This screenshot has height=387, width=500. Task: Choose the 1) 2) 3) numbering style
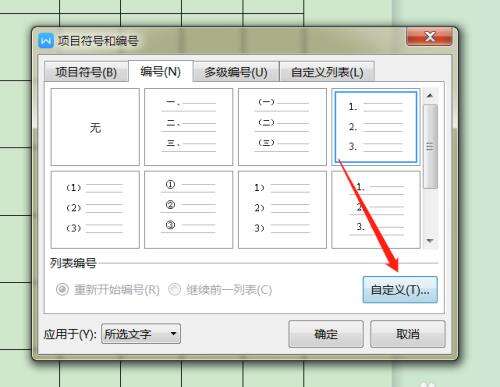tap(282, 210)
